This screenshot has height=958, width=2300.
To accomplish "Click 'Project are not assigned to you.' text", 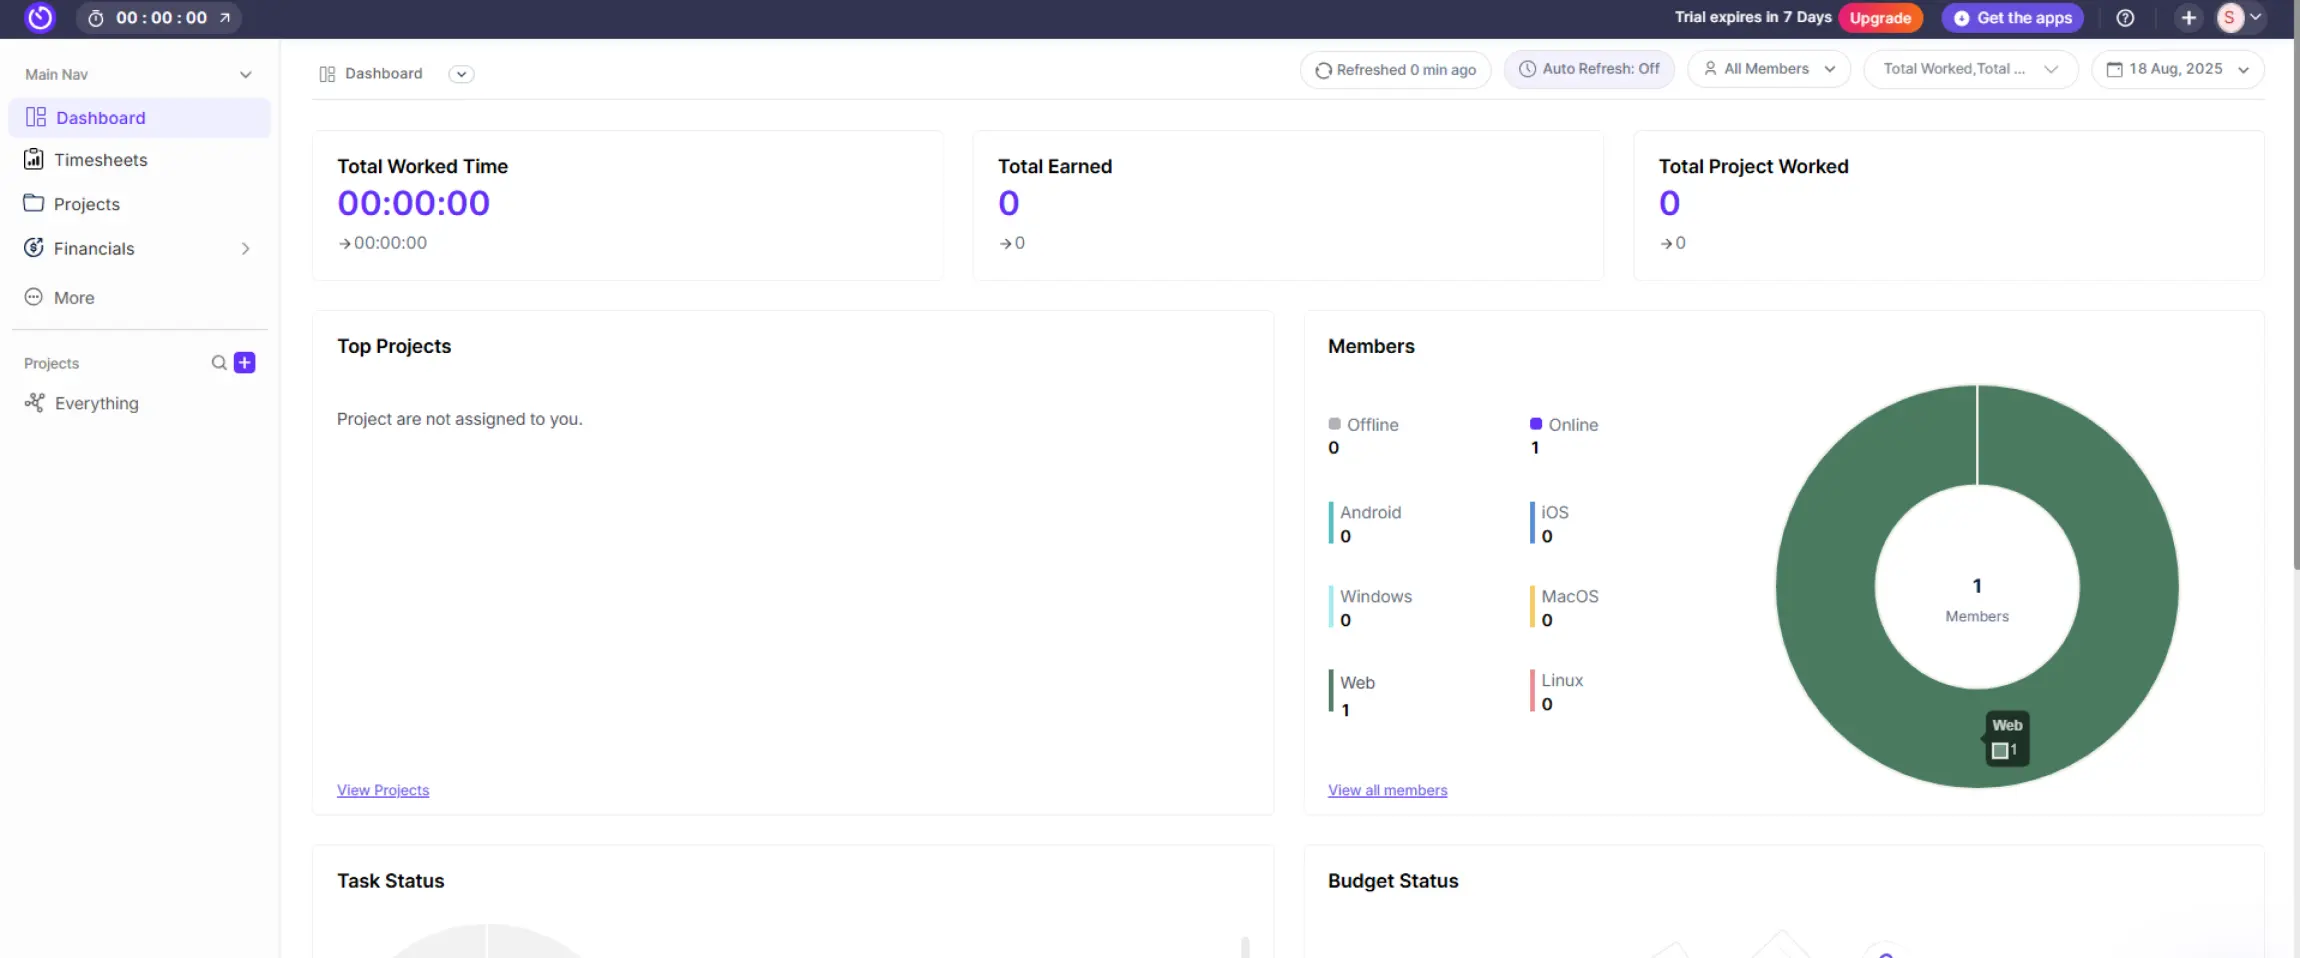I will [459, 419].
